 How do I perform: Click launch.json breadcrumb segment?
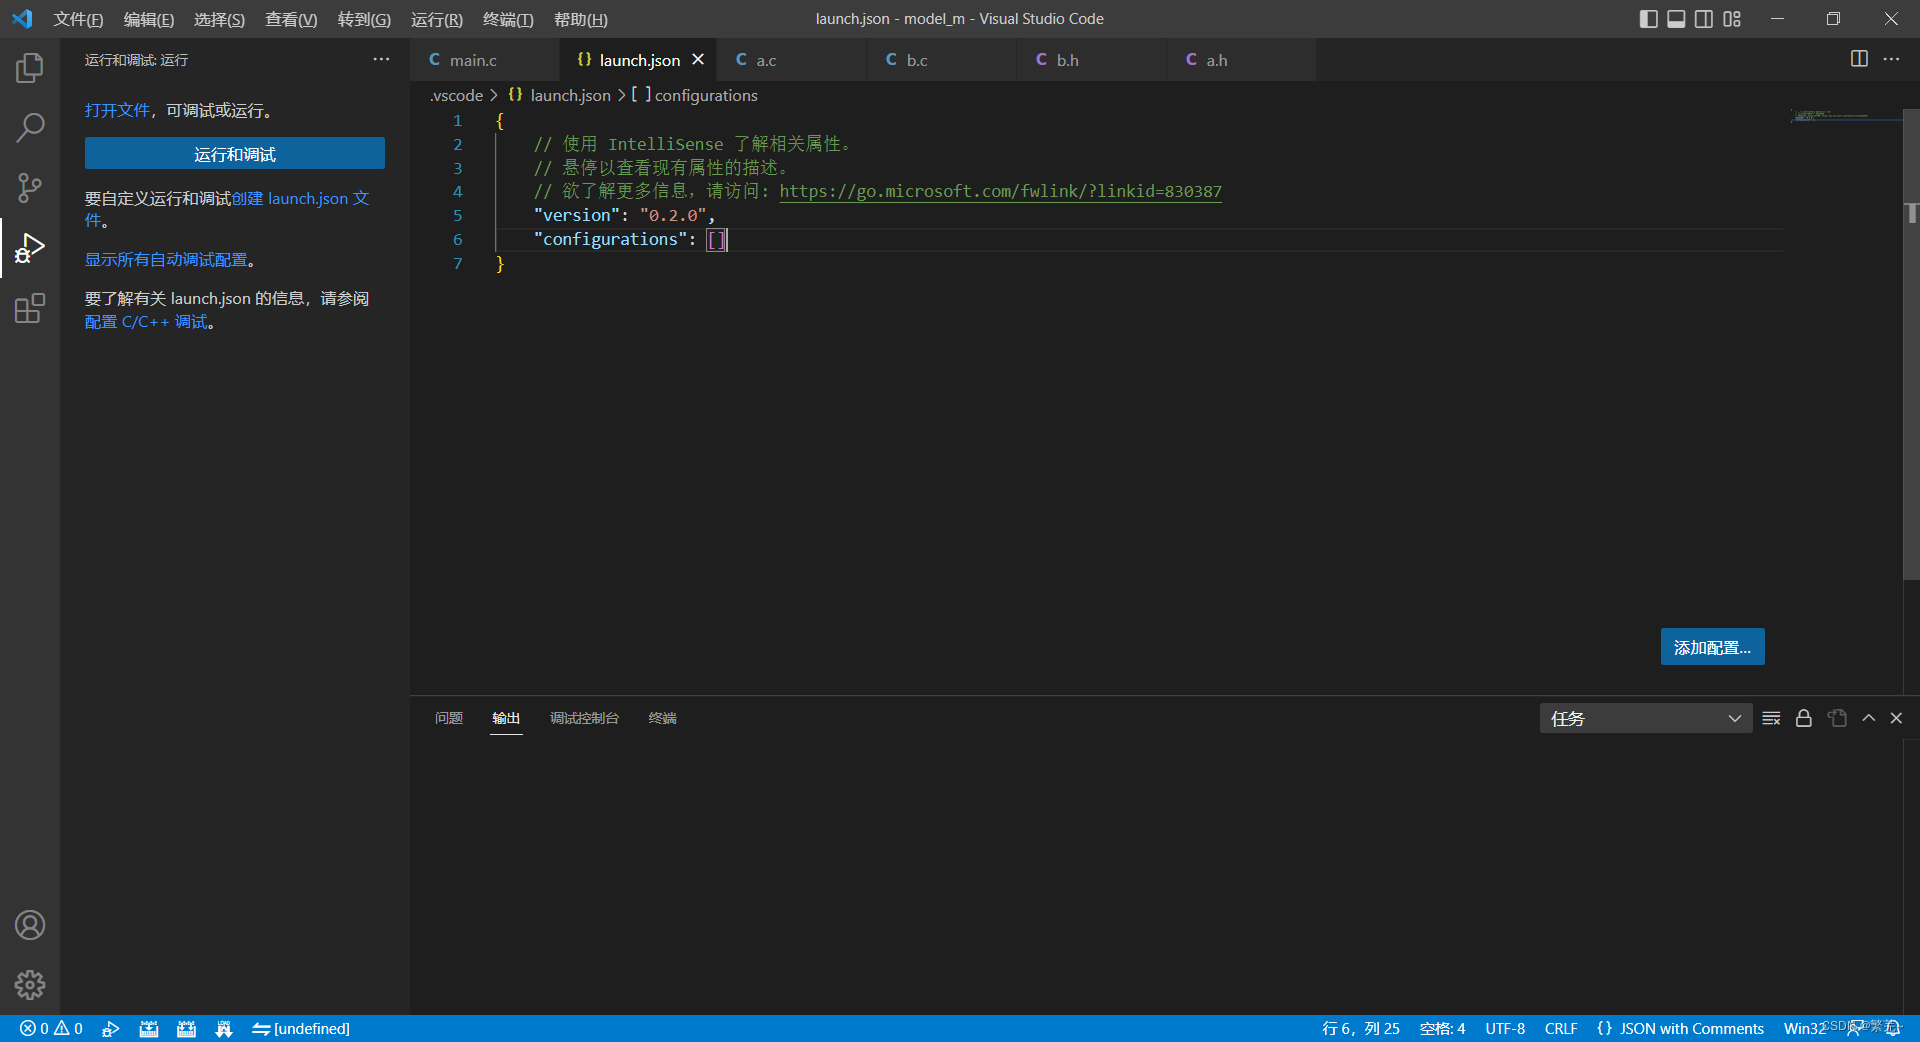point(570,95)
